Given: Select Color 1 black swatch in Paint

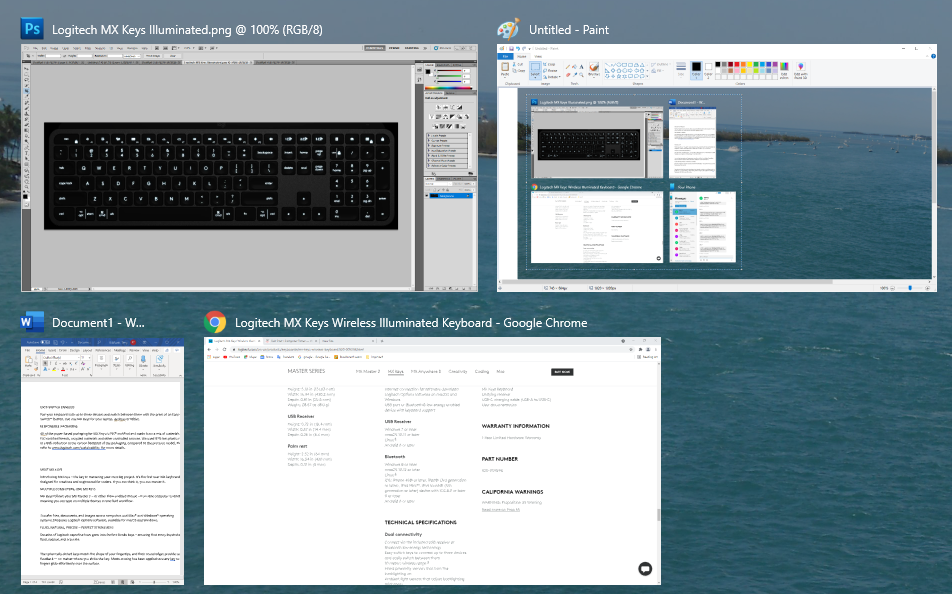Looking at the screenshot, I should click(696, 69).
